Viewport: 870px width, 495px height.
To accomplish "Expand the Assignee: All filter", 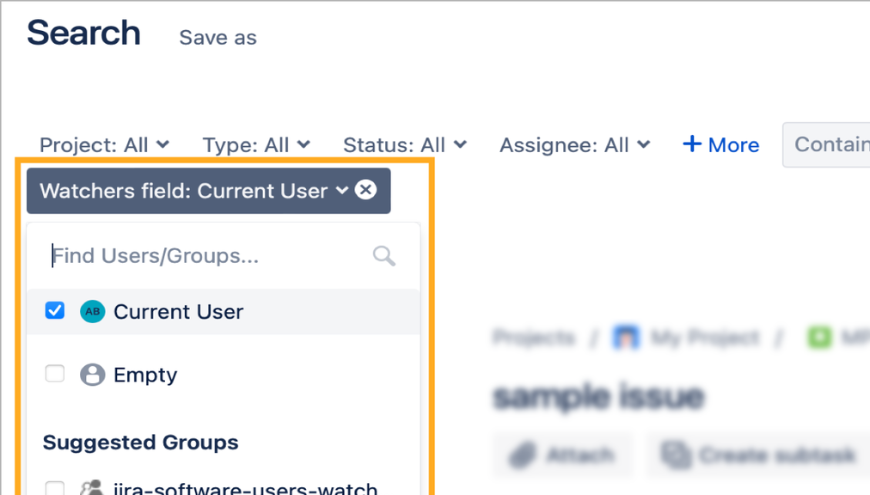I will pos(575,145).
